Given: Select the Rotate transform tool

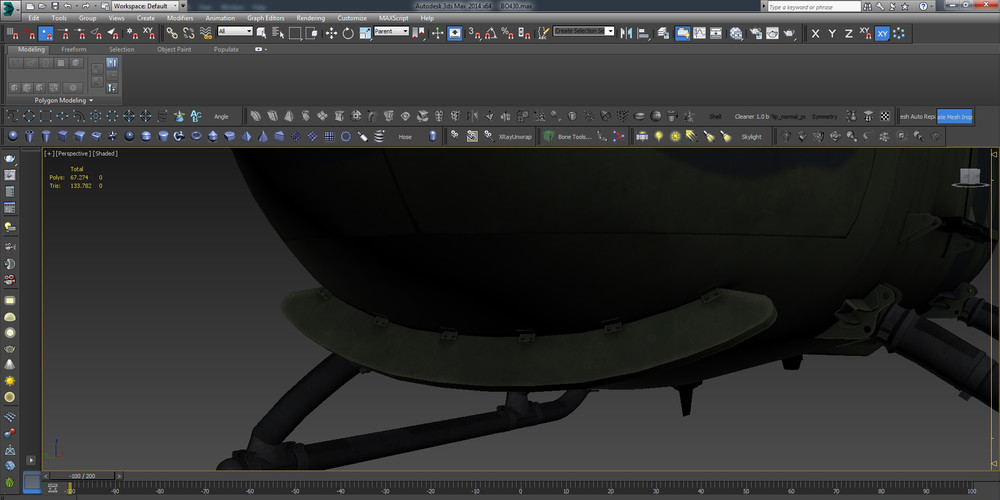Looking at the screenshot, I should (x=347, y=33).
